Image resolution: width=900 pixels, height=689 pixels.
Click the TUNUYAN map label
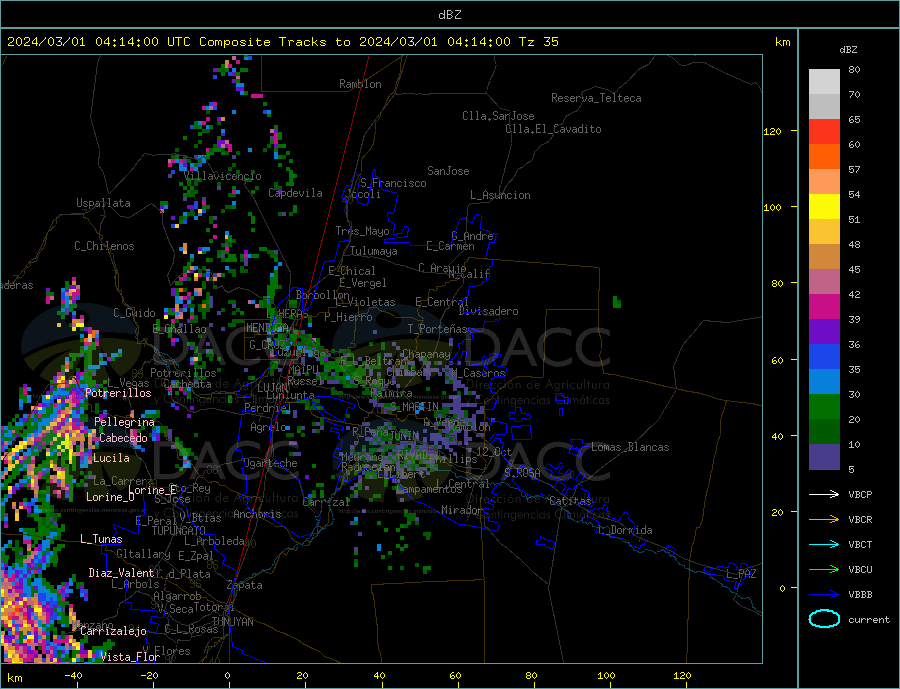(232, 622)
